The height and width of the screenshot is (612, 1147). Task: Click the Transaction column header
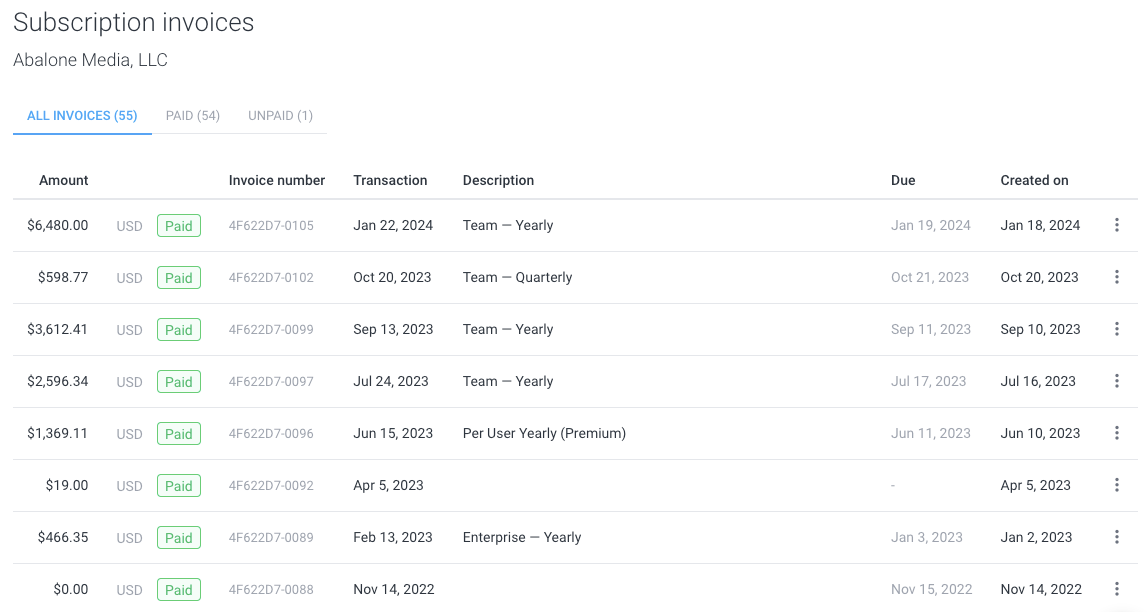click(390, 181)
